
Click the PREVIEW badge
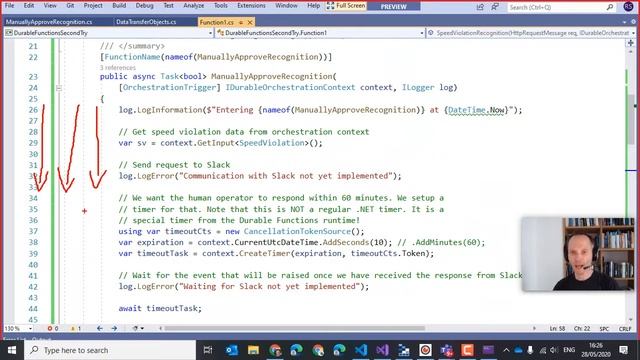(393, 7)
